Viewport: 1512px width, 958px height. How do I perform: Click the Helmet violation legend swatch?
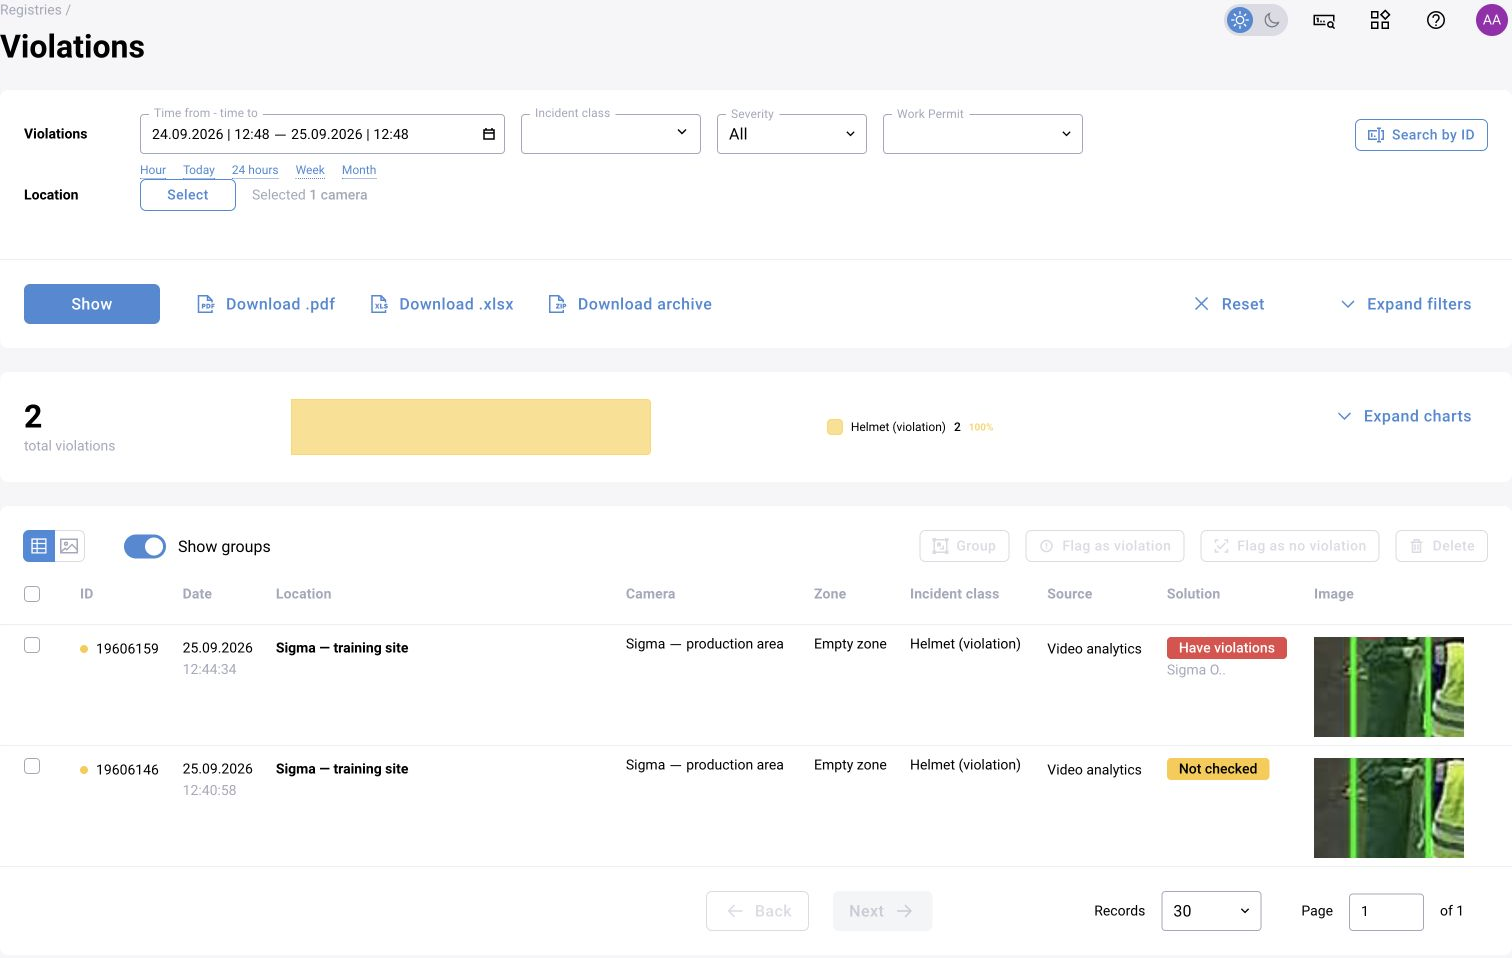(x=835, y=427)
